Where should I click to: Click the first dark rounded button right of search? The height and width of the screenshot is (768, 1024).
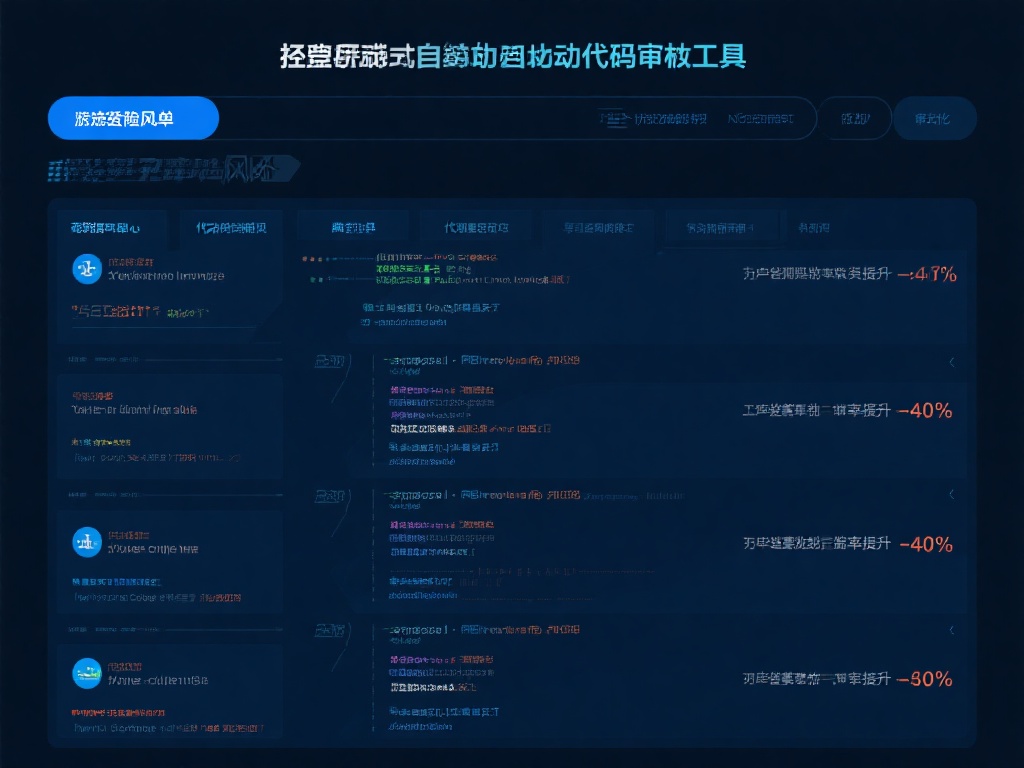[854, 119]
